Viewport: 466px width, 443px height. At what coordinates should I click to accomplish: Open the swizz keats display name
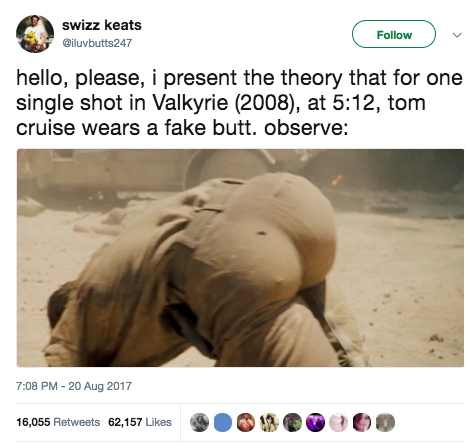pyautogui.click(x=102, y=25)
